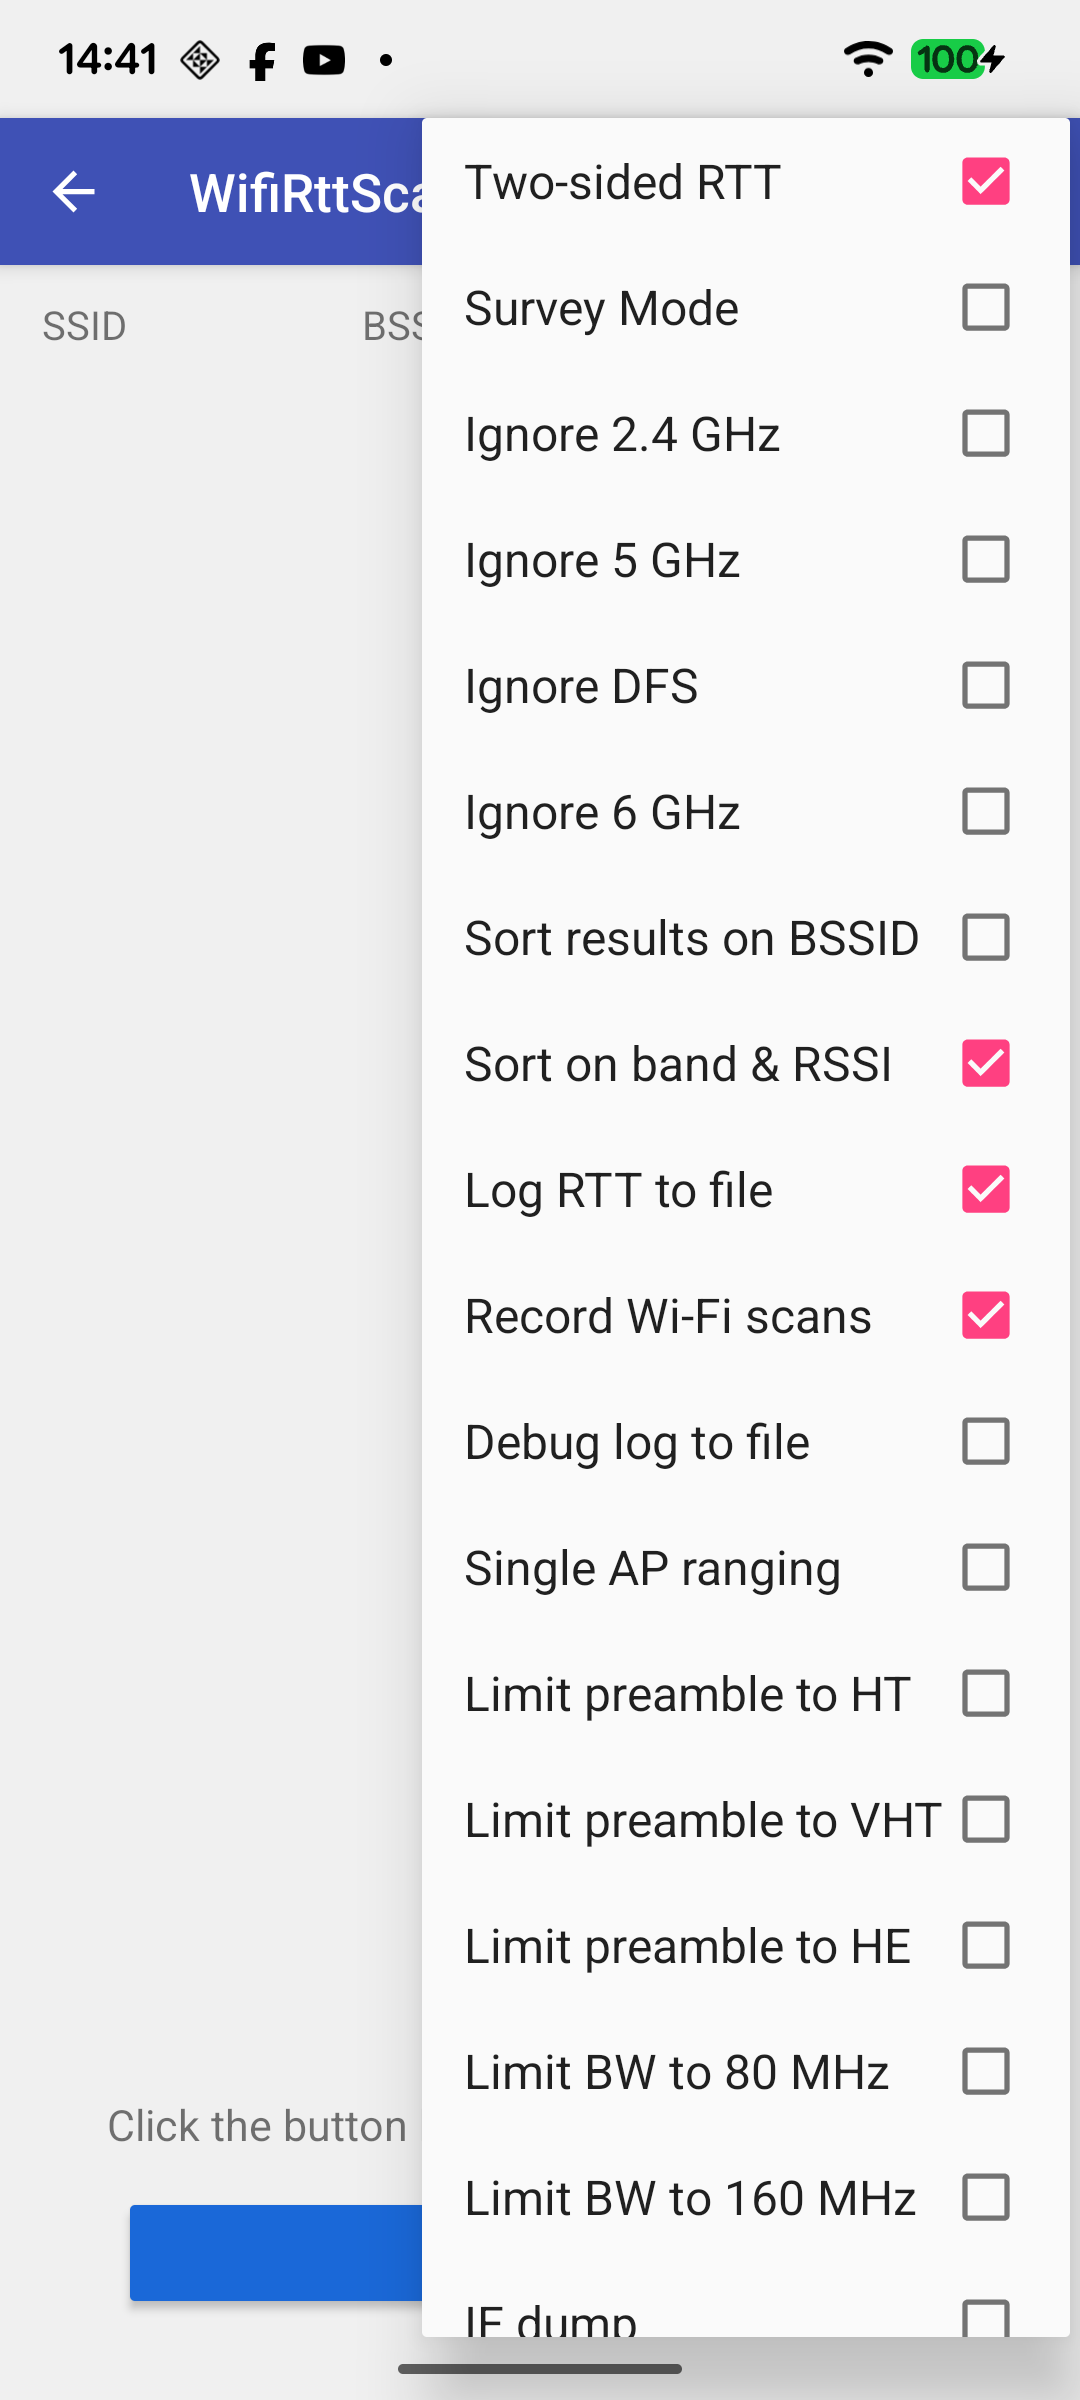Tap the Facebook notification icon
This screenshot has width=1080, height=2400.
point(262,62)
